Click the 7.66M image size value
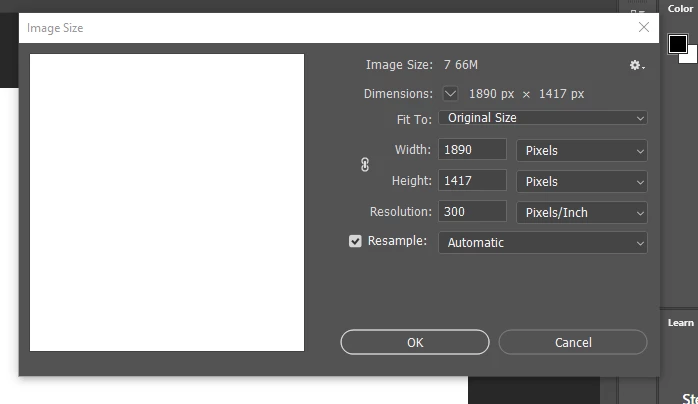698x404 pixels. [x=461, y=65]
